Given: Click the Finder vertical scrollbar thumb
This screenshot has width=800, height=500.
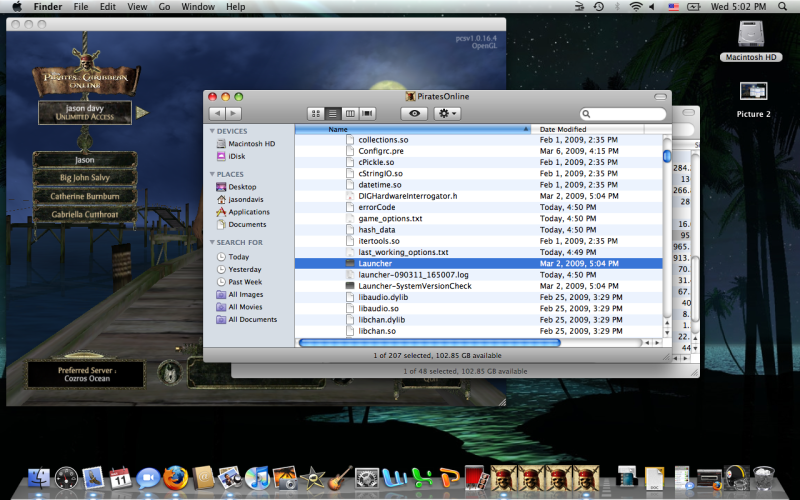Looking at the screenshot, I should click(667, 156).
